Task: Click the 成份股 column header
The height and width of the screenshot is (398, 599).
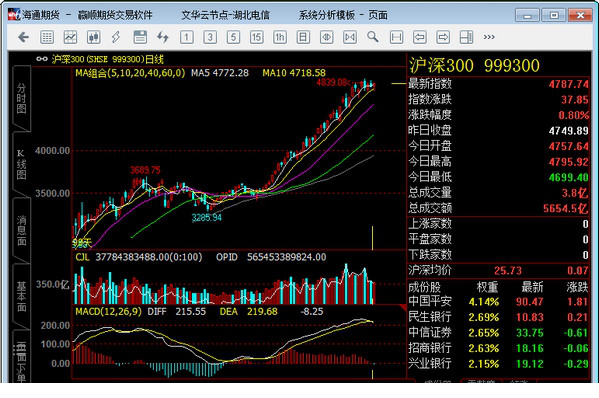Action: point(424,287)
